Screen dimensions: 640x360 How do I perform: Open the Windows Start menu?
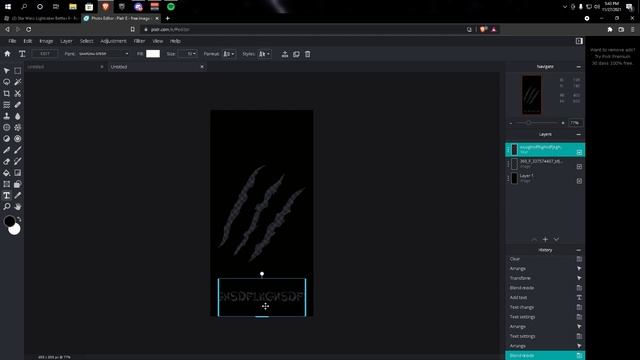coord(8,7)
